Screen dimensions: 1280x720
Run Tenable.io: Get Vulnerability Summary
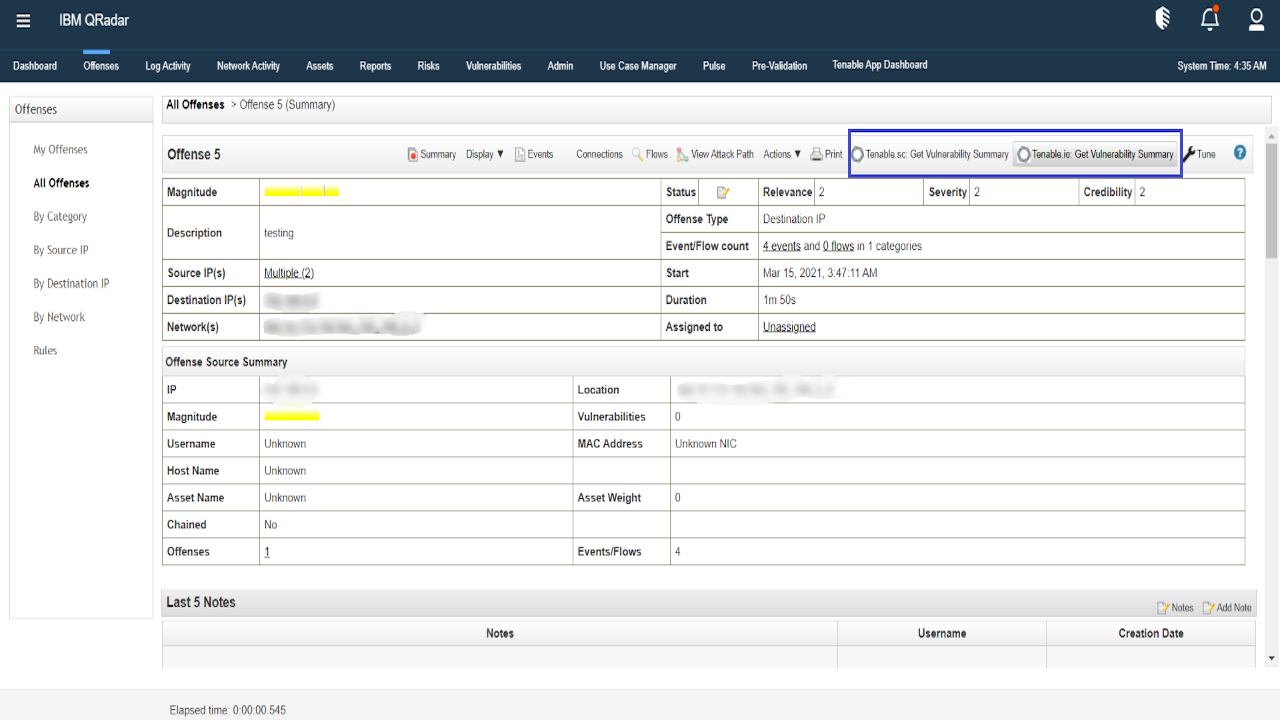click(1095, 154)
